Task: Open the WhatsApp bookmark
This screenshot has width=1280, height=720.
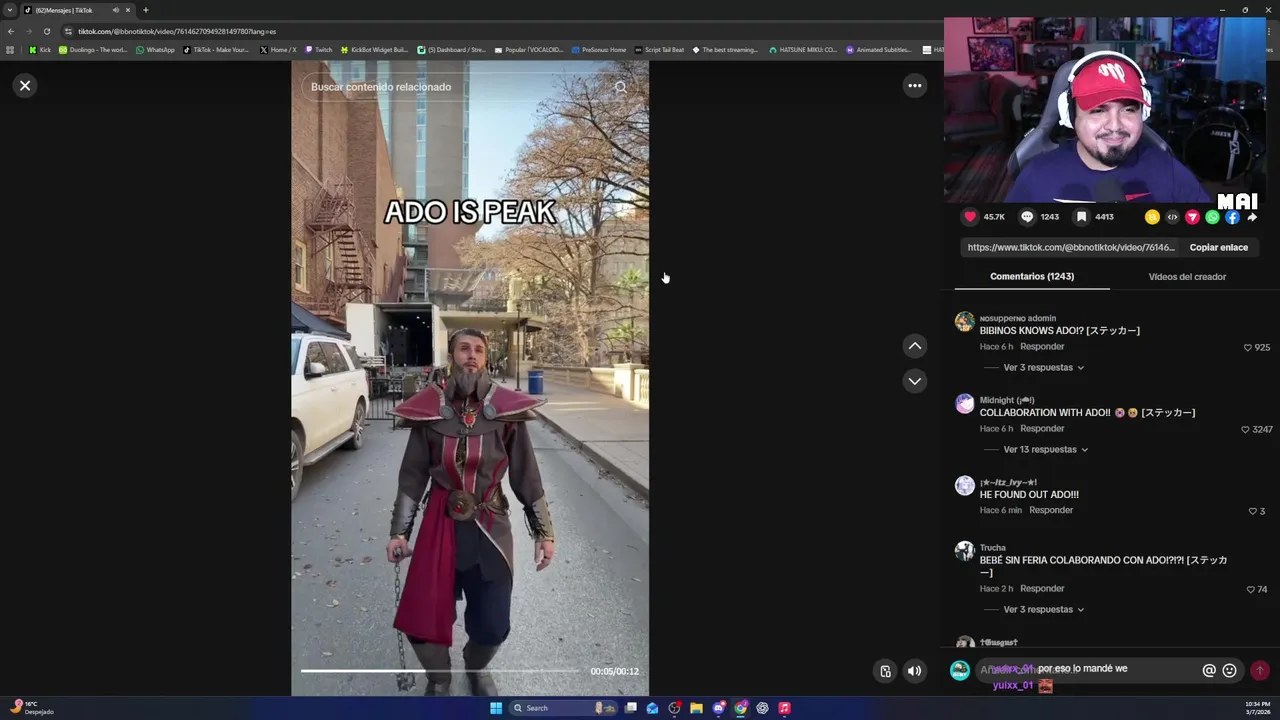Action: click(x=155, y=50)
